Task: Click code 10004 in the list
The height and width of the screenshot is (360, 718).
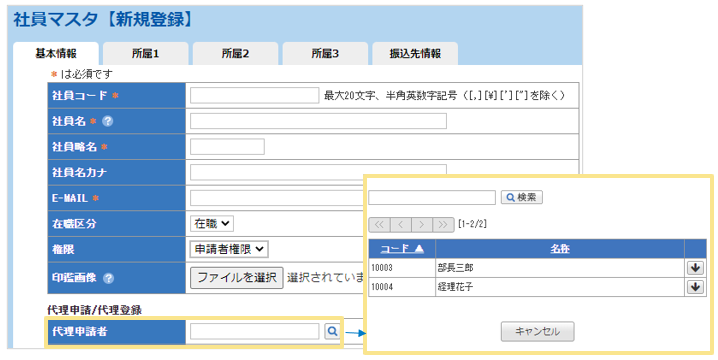Action: coord(382,287)
